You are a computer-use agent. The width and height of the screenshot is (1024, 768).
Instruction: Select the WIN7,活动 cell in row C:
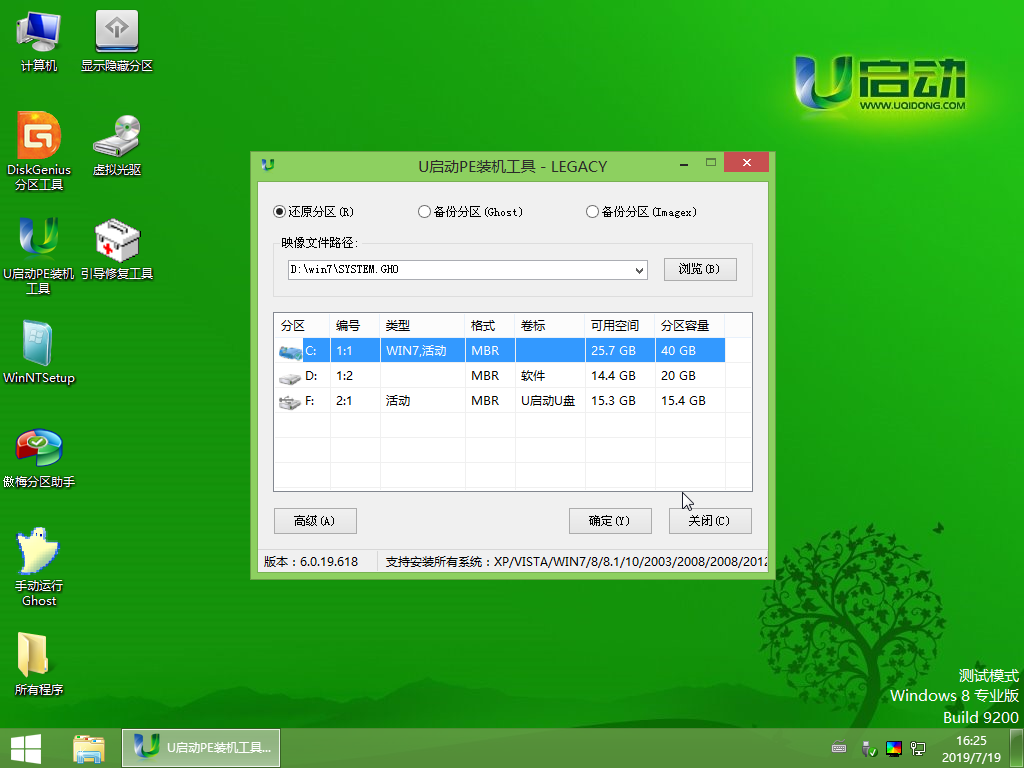coord(423,351)
